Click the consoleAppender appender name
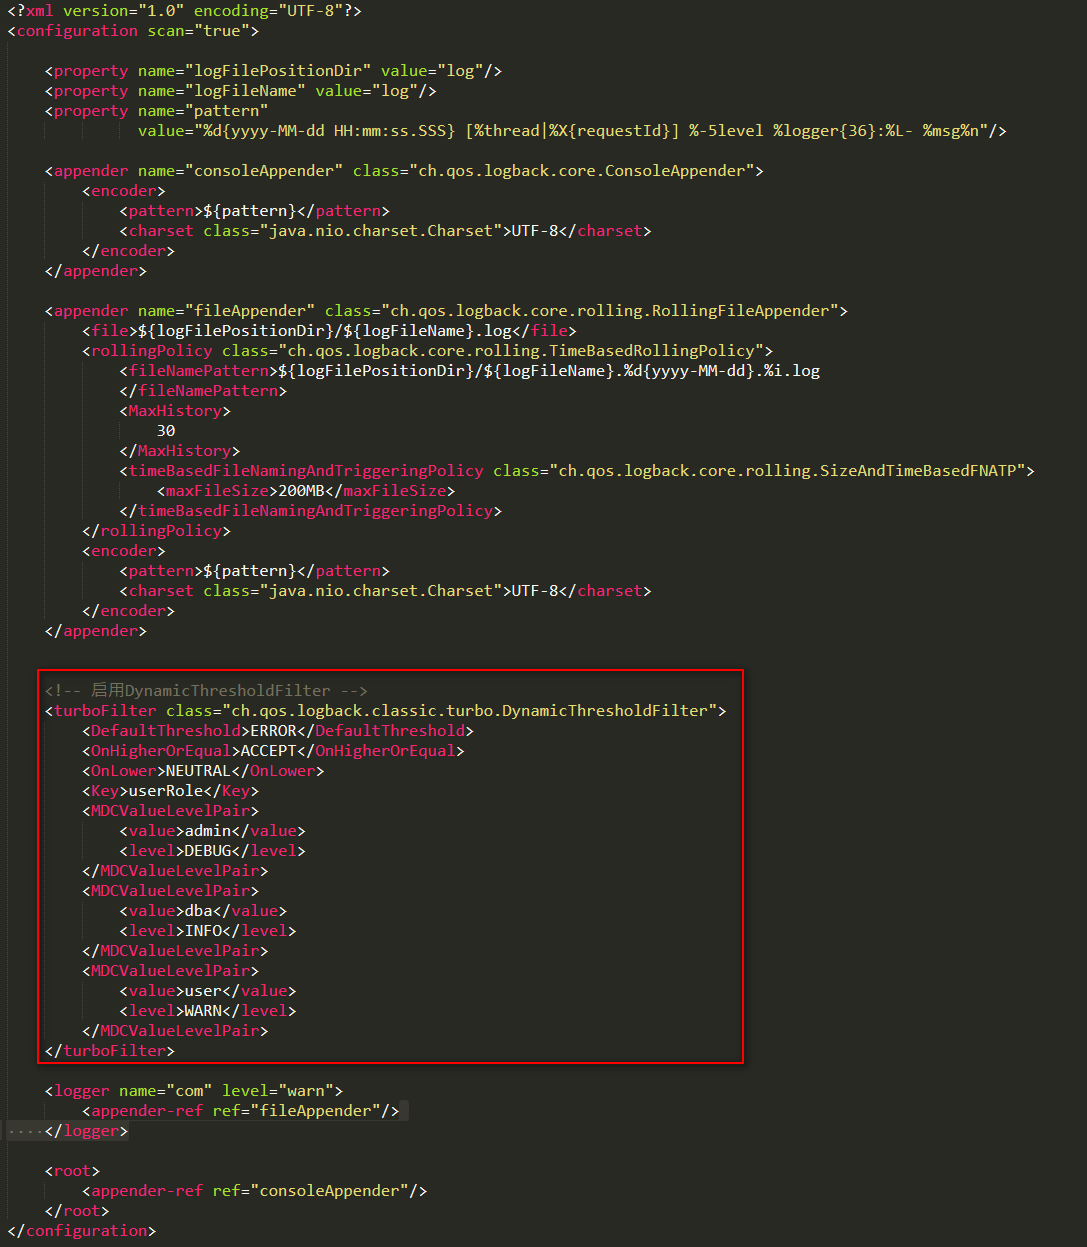Screen dimensions: 1087x1247 point(262,170)
